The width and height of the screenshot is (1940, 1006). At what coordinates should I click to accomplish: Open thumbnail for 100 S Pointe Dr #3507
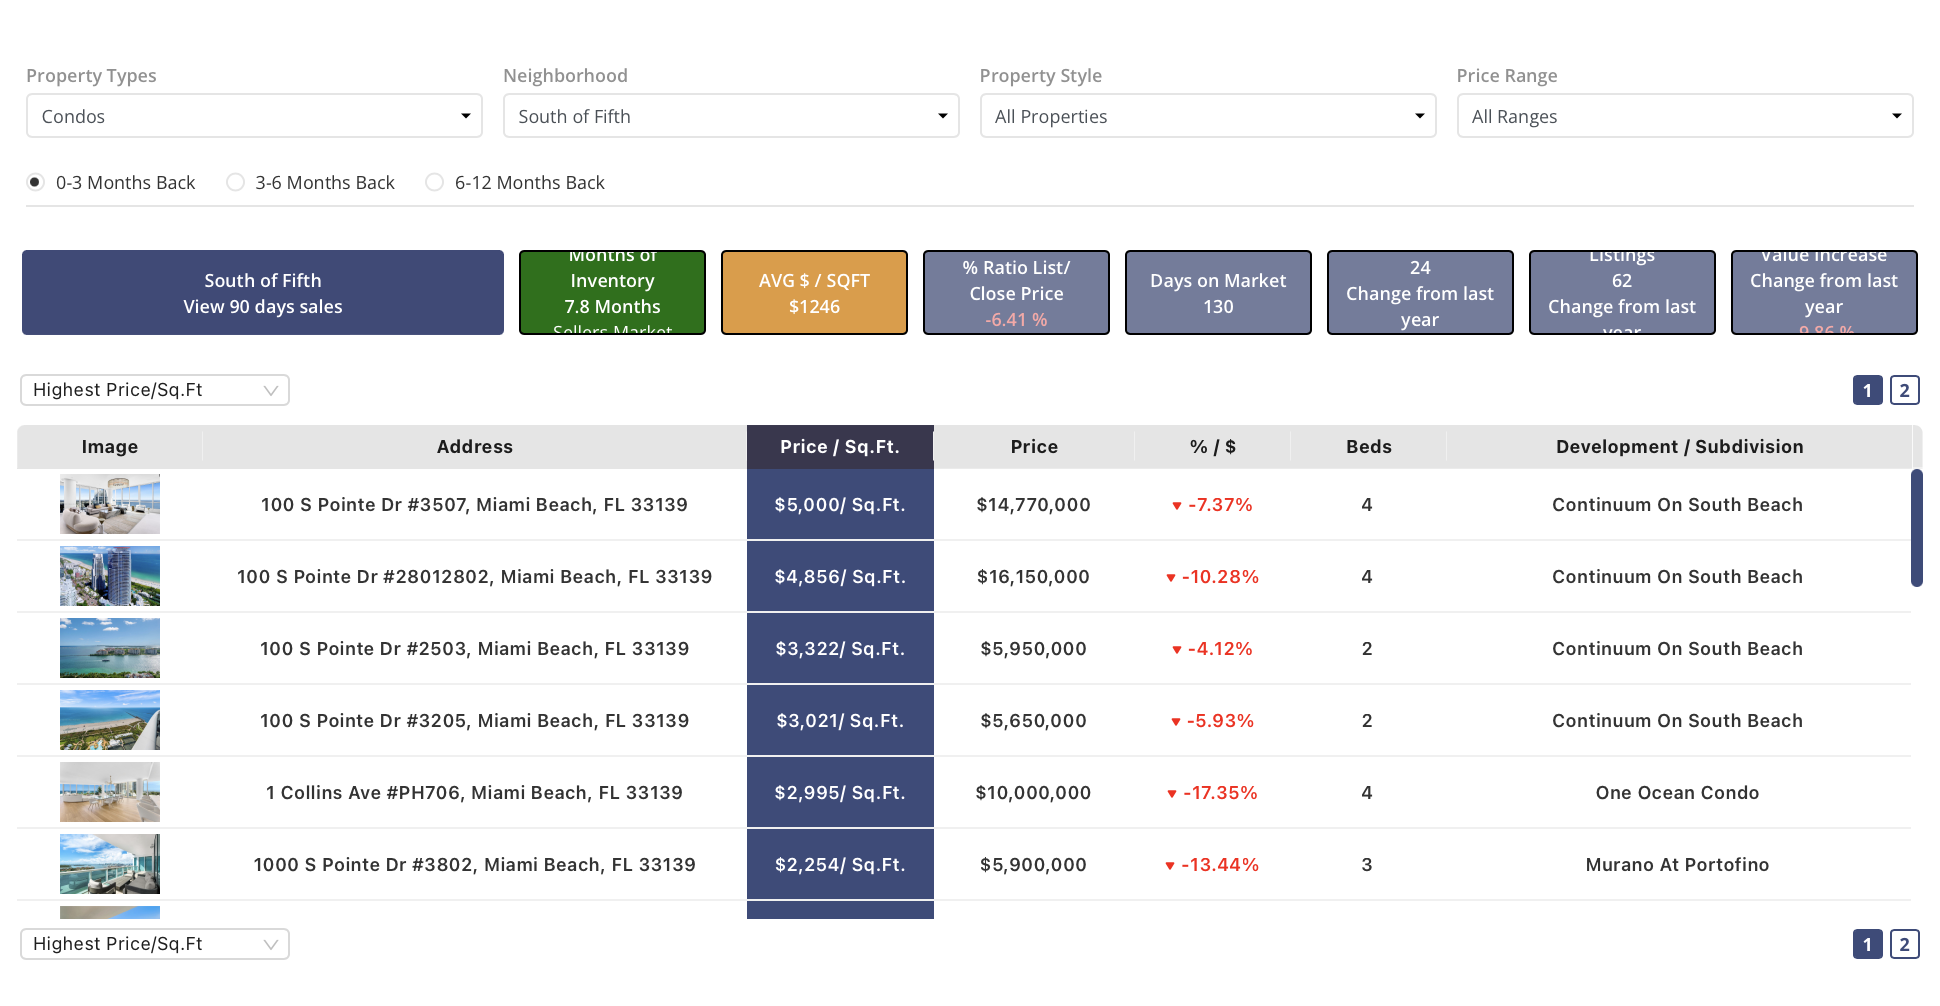(x=110, y=504)
